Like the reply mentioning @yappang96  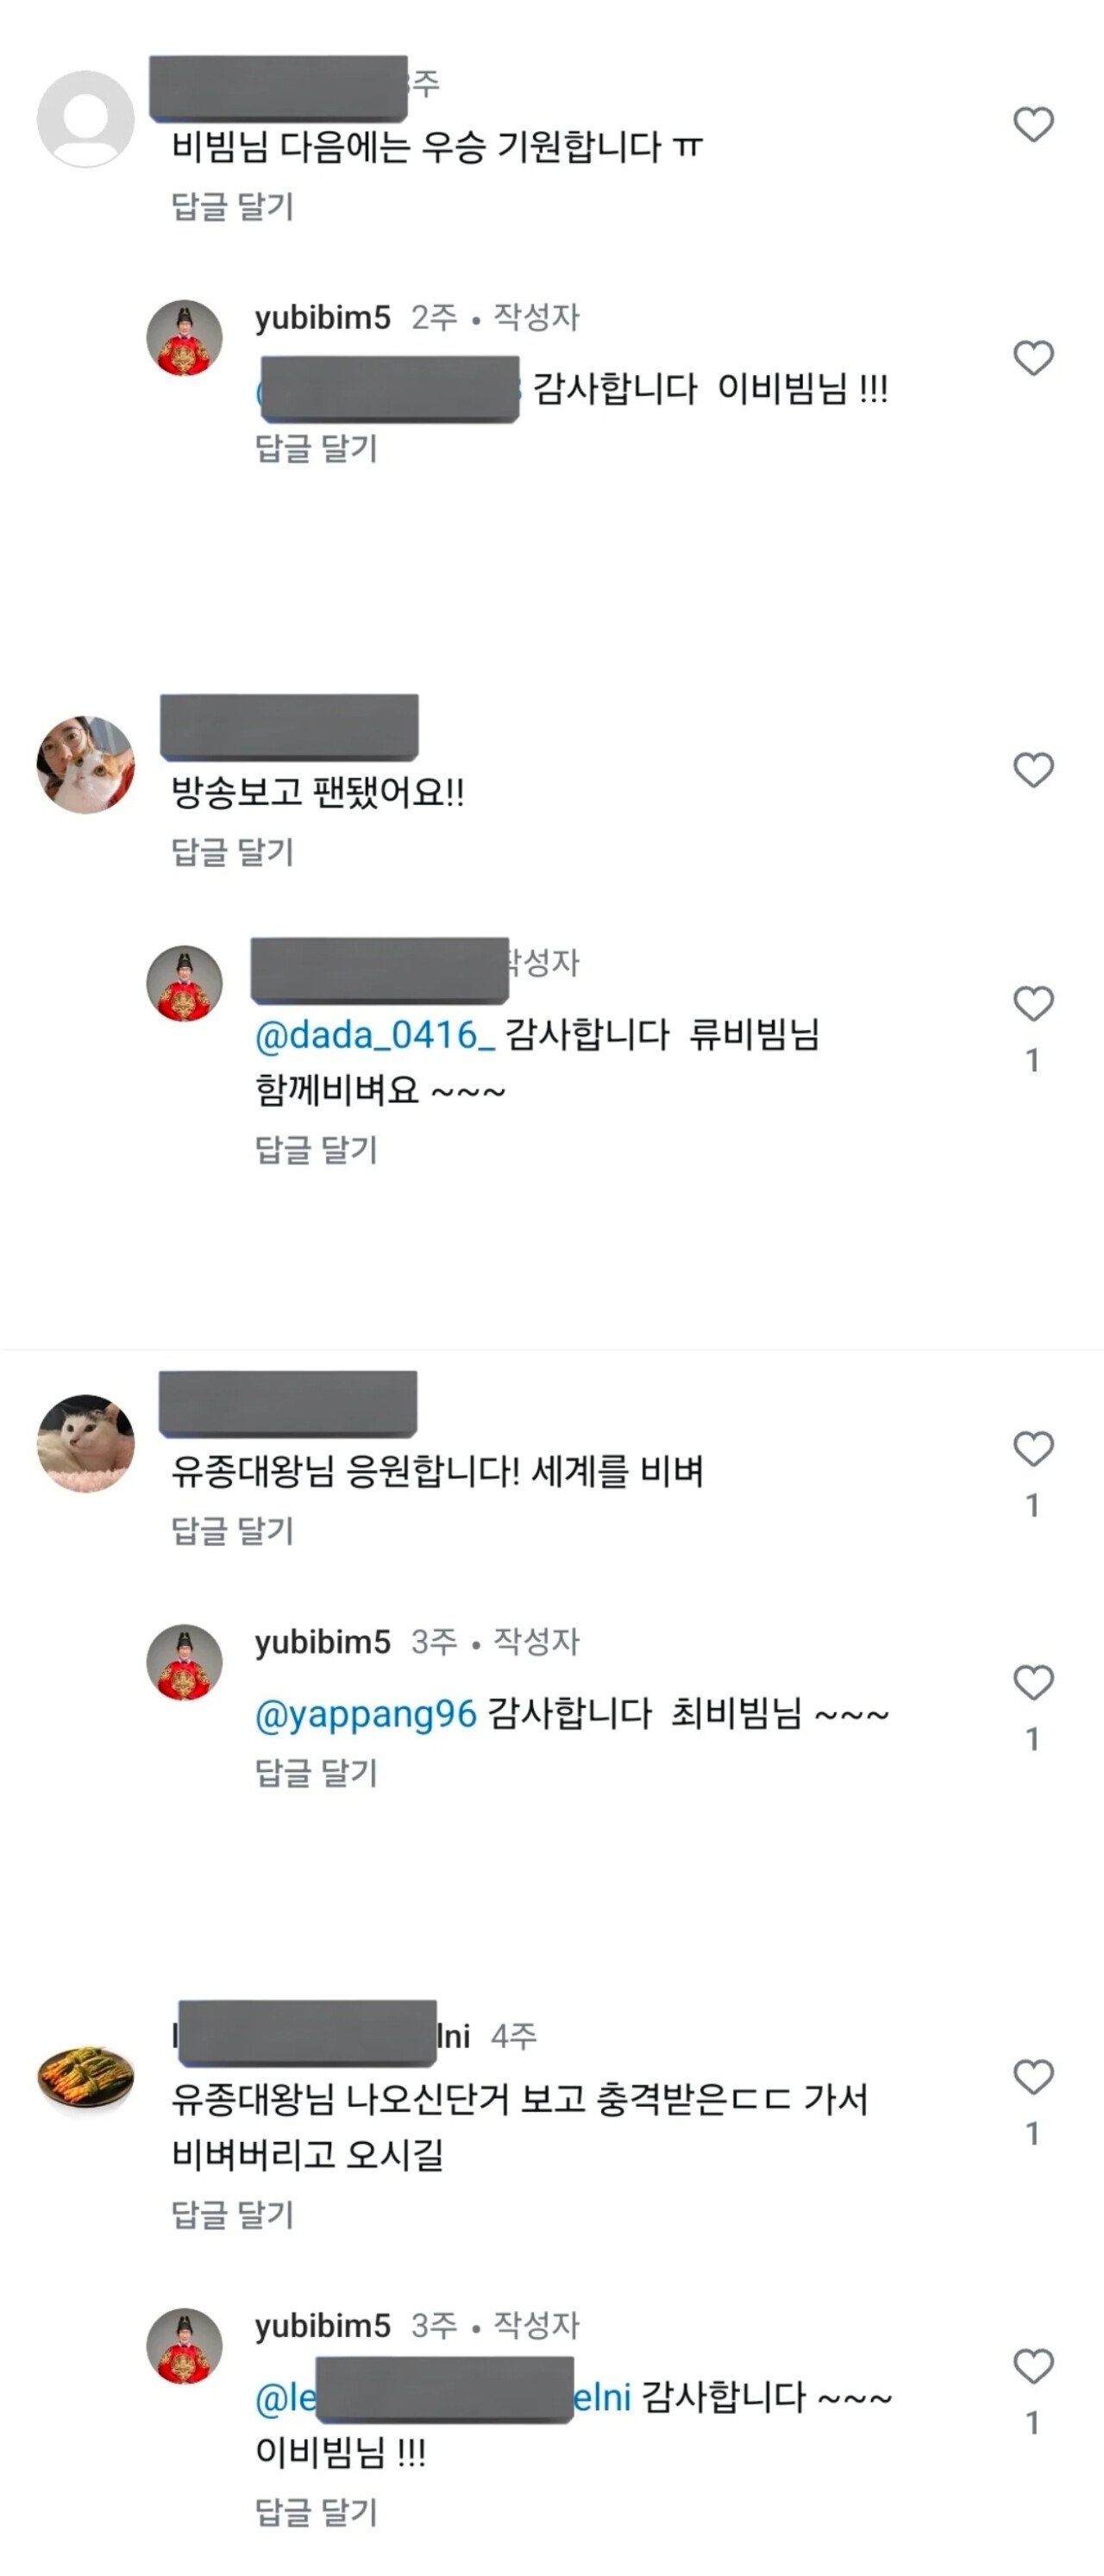(x=1033, y=1683)
